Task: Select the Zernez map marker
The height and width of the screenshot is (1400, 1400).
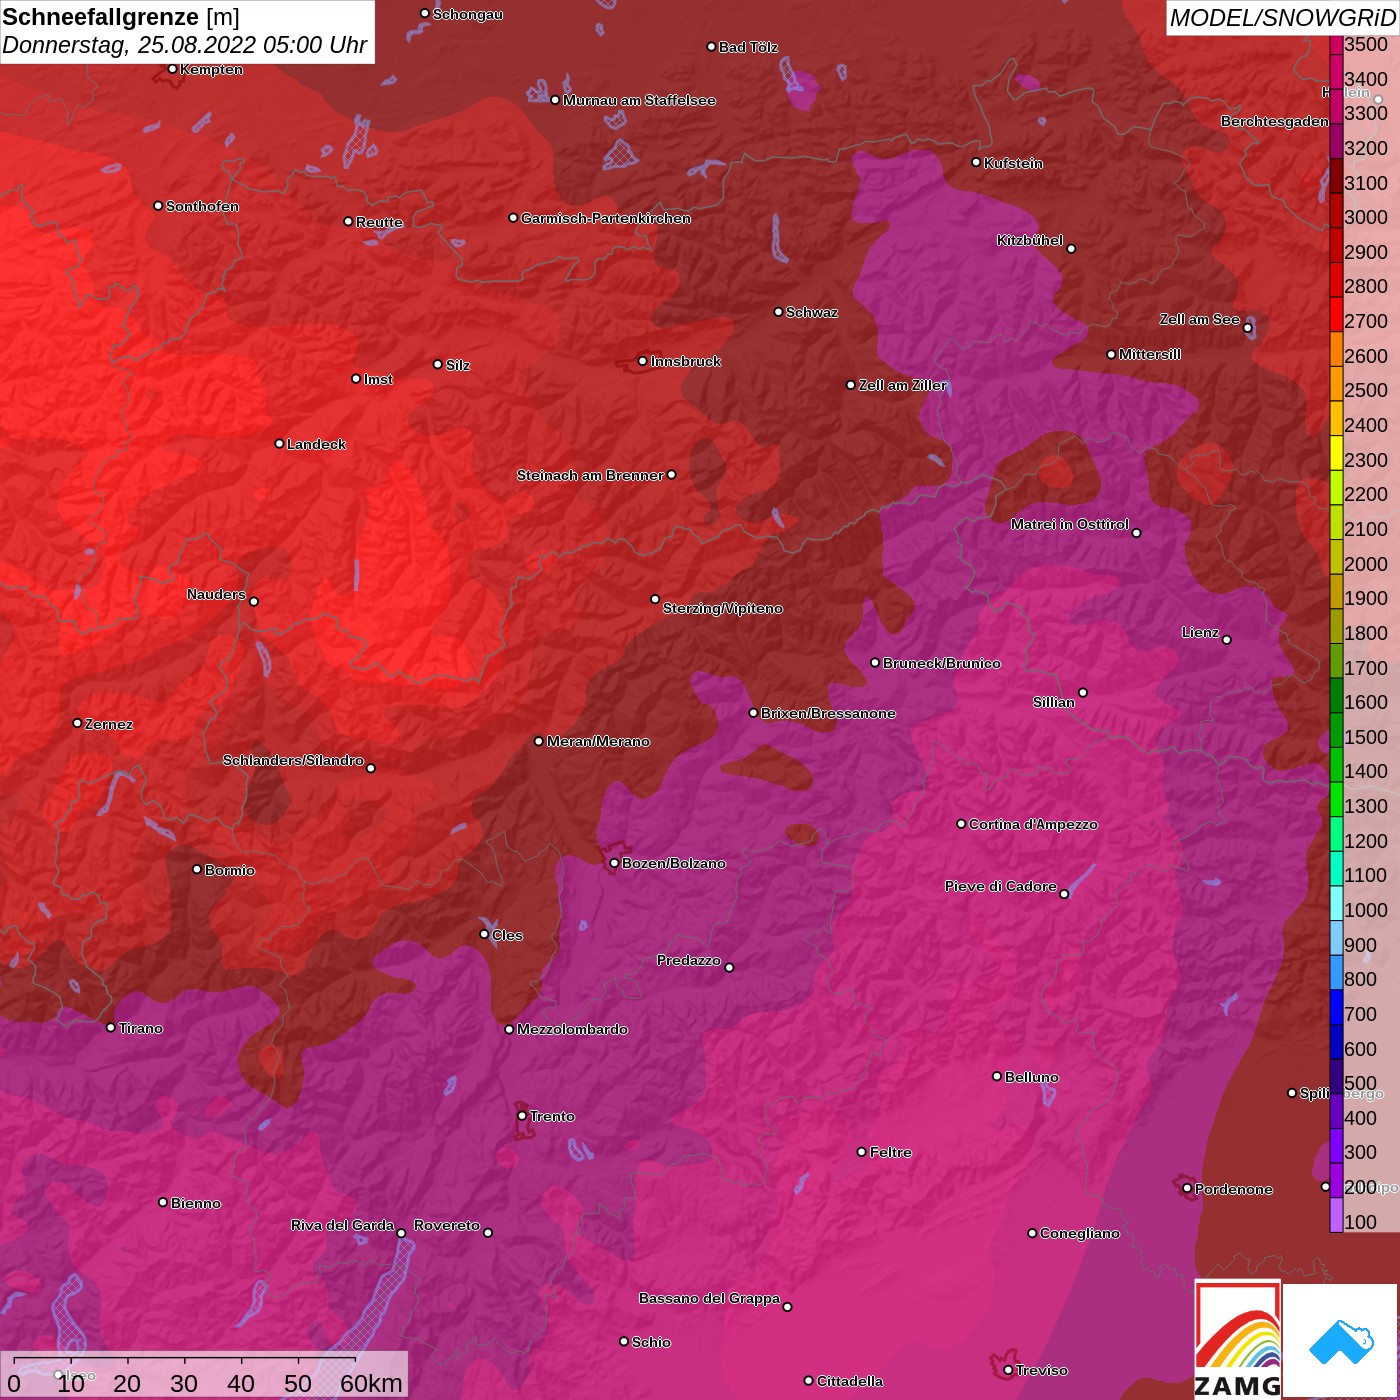Action: [x=77, y=723]
